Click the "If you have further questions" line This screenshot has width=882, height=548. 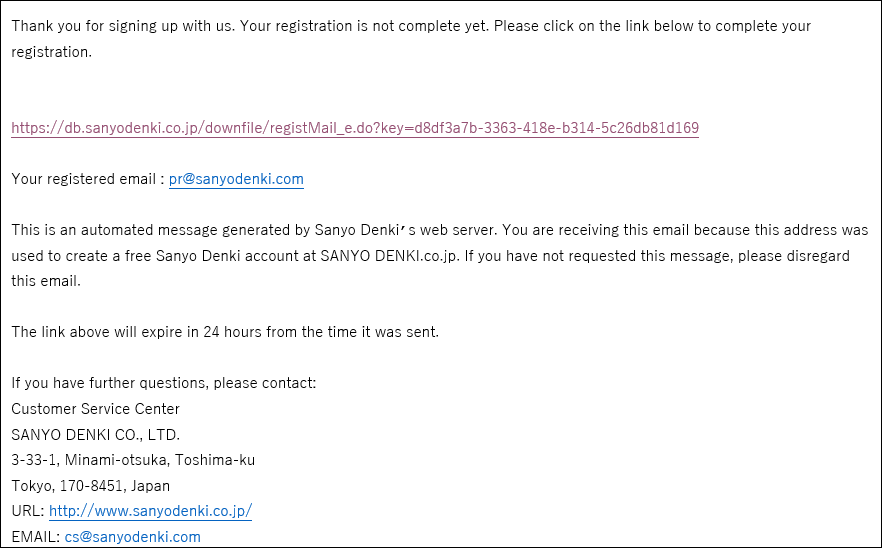click(164, 383)
